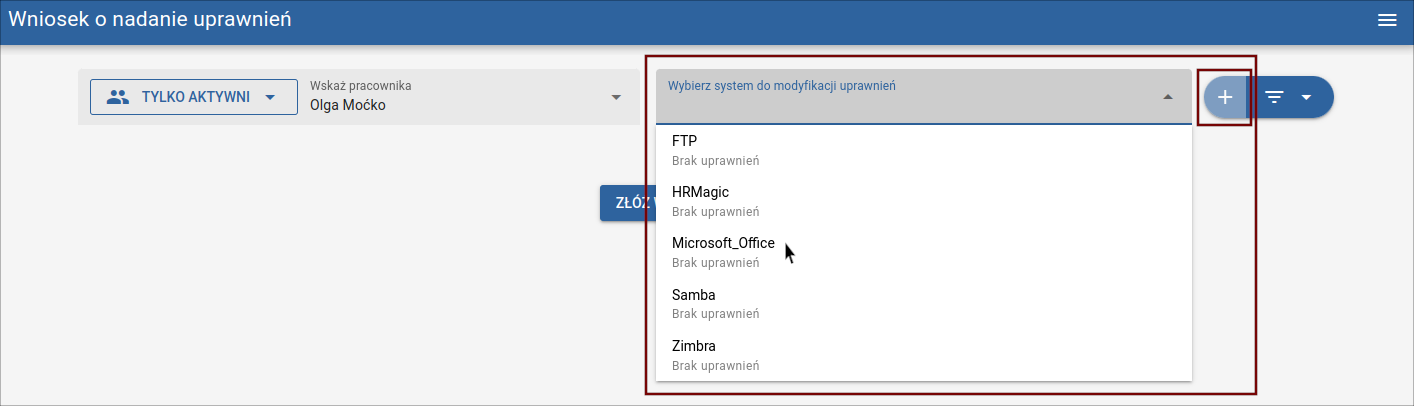Collapse the system selection list arrow
The height and width of the screenshot is (406, 1414).
(1167, 97)
